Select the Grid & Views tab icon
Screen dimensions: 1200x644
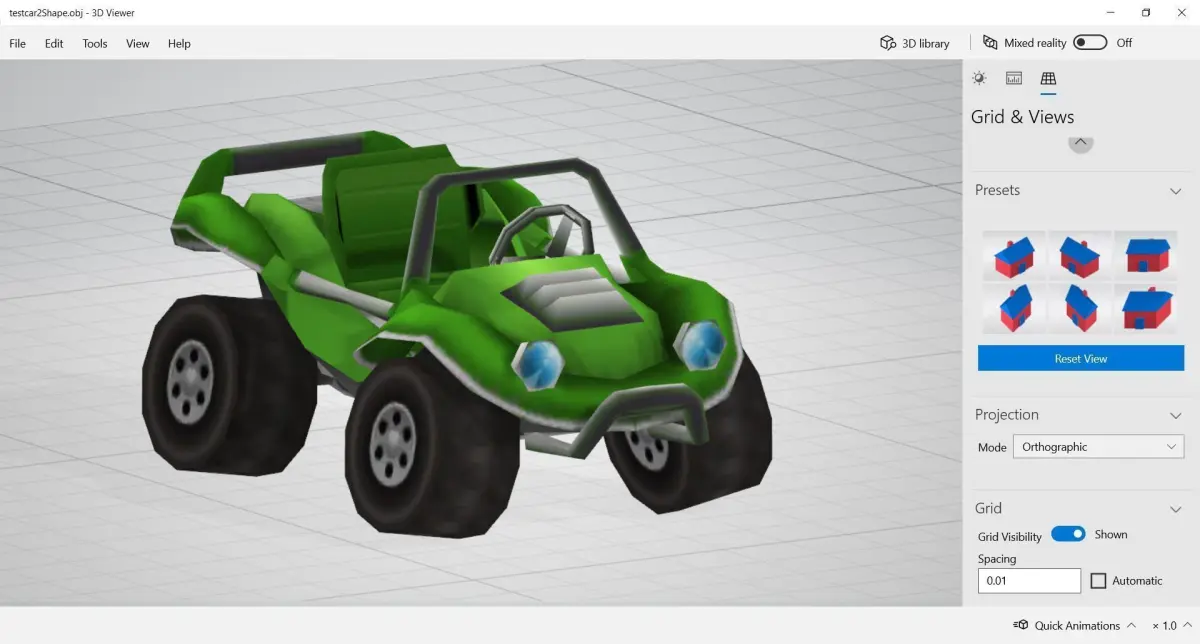click(x=1048, y=78)
